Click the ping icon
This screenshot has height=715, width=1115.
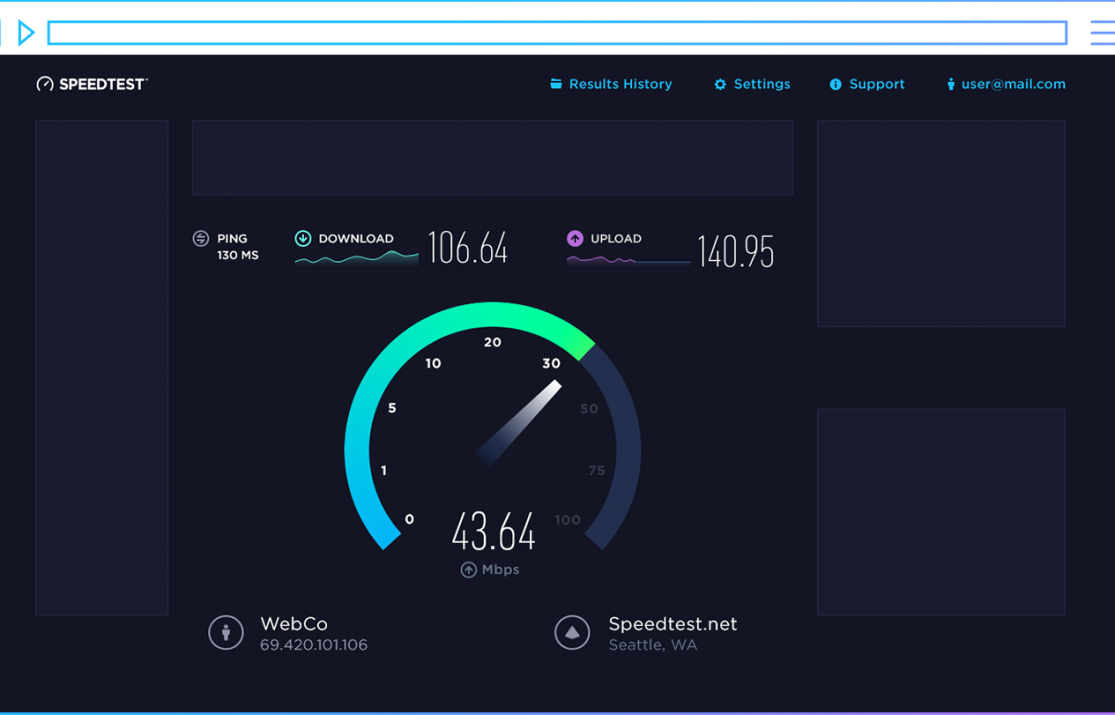(201, 239)
